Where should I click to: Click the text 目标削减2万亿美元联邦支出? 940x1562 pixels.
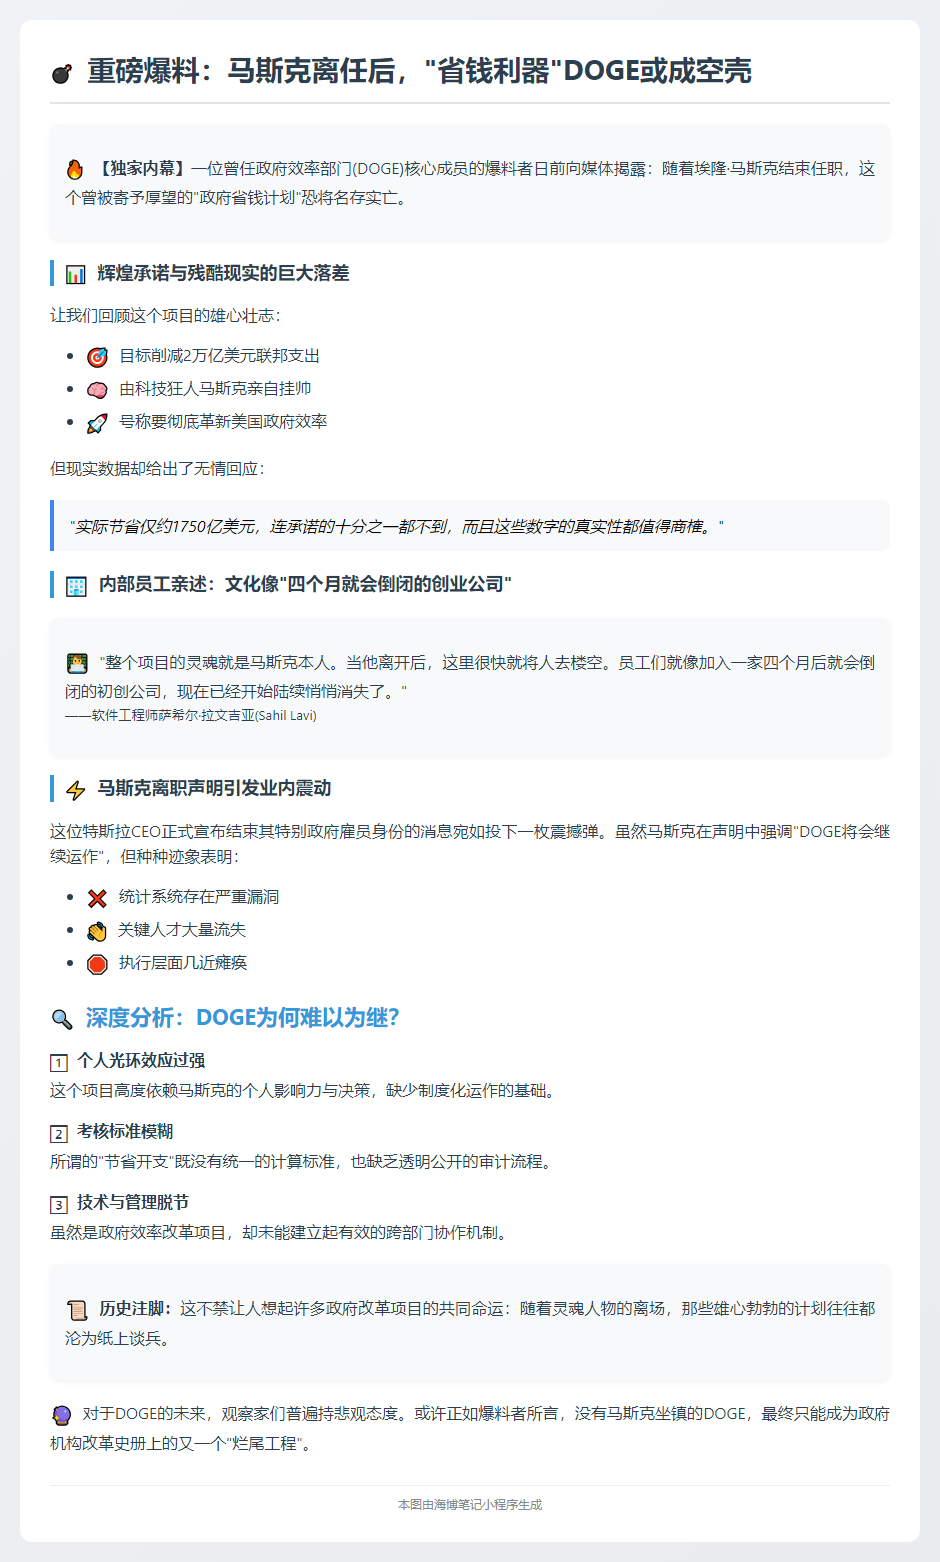click(219, 356)
